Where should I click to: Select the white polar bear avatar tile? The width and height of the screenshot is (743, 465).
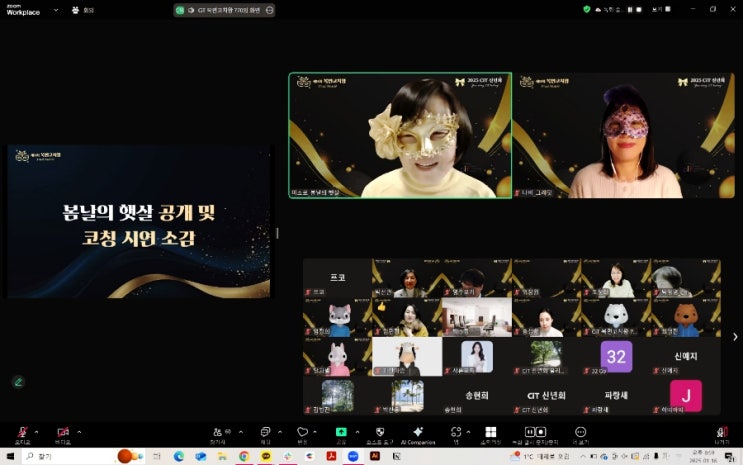(616, 317)
